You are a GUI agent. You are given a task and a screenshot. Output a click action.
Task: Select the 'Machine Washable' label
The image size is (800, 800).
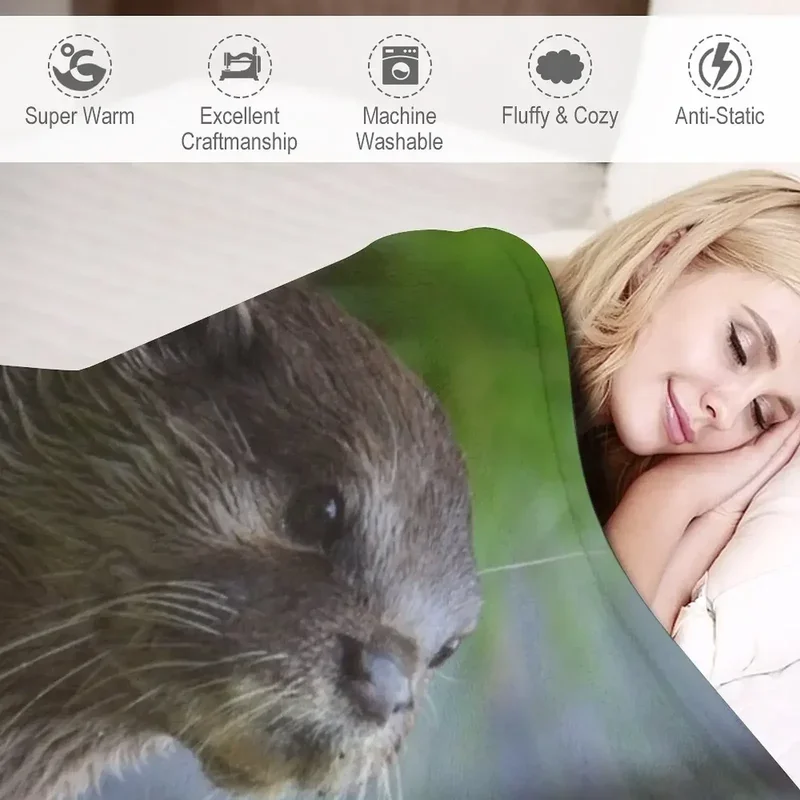point(399,129)
